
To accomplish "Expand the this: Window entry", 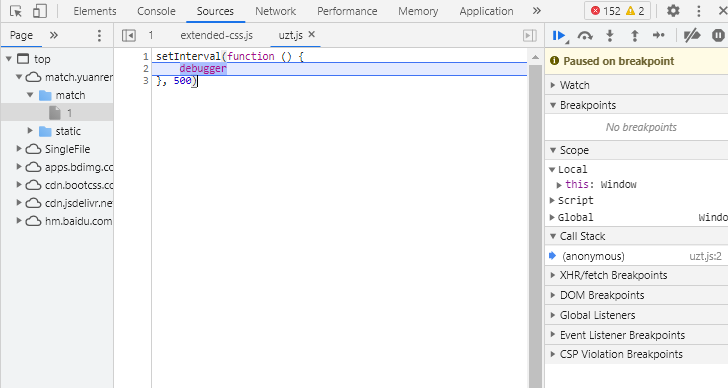I will point(559,185).
